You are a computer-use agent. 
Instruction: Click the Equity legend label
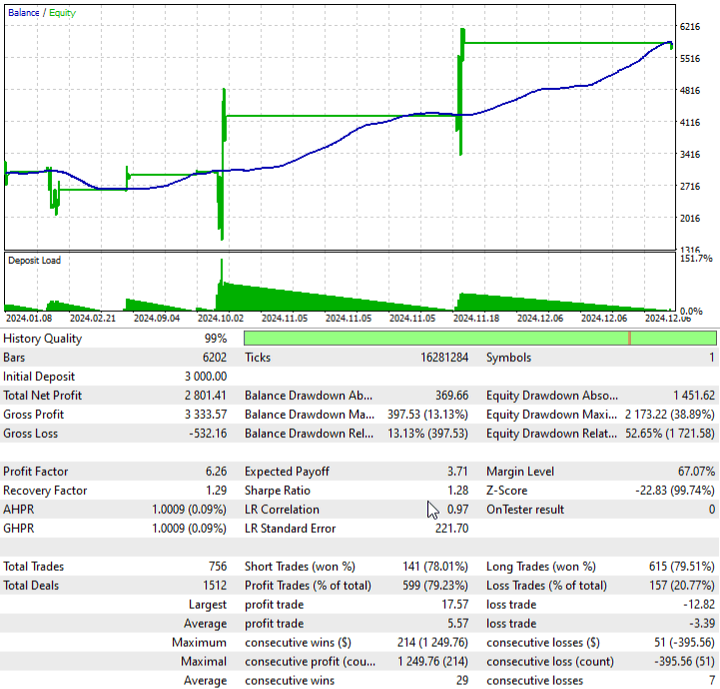(x=62, y=13)
